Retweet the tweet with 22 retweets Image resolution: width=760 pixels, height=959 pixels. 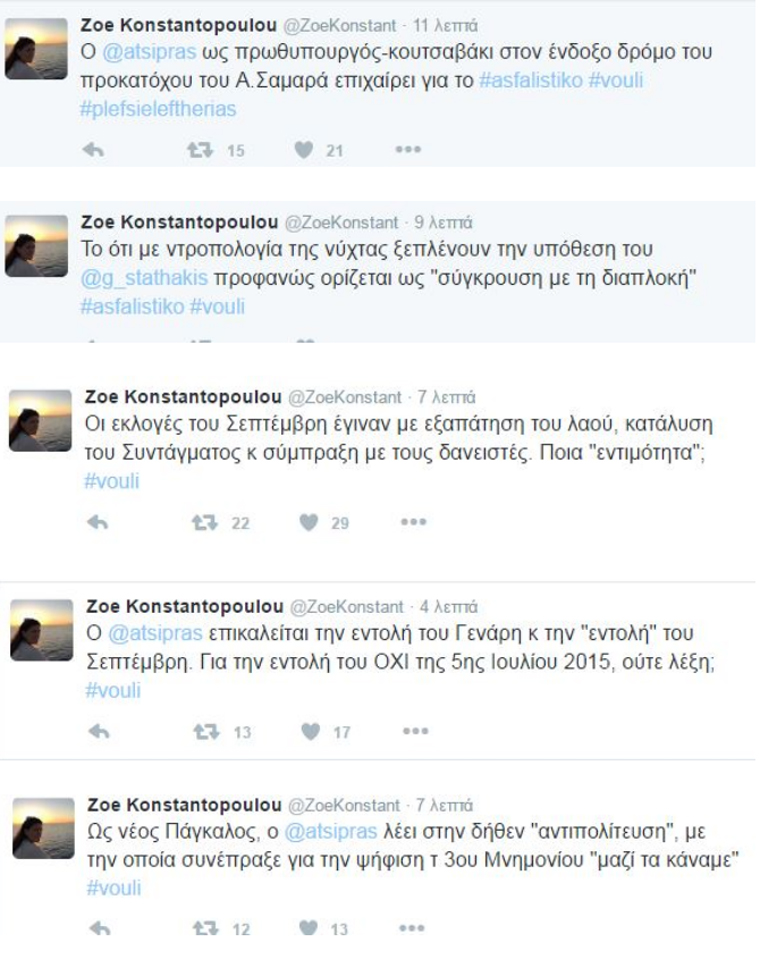tap(204, 522)
